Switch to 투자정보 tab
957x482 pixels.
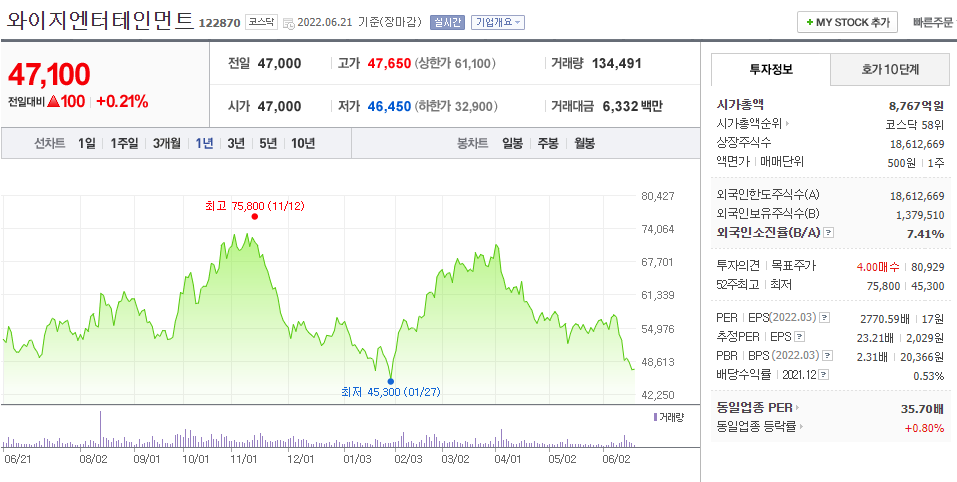pos(771,70)
